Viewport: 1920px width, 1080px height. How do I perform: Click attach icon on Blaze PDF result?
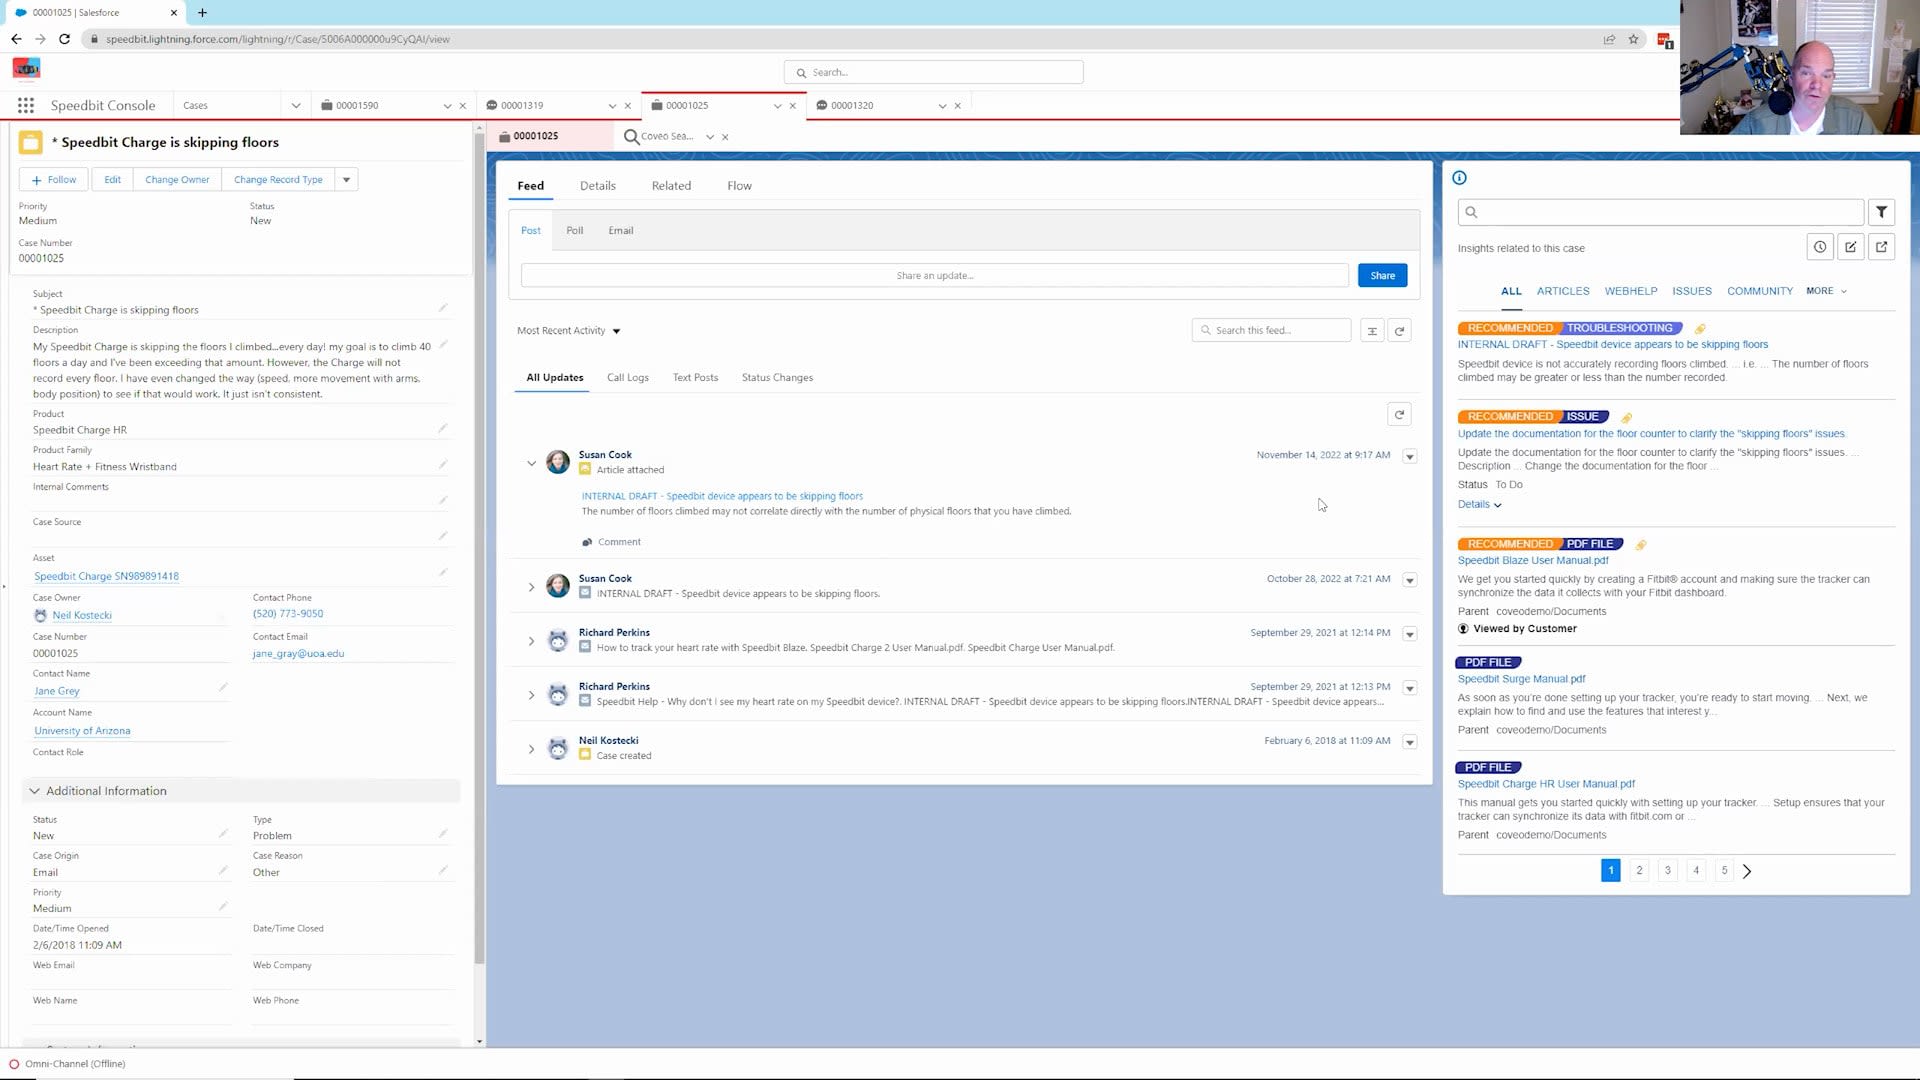click(1640, 545)
